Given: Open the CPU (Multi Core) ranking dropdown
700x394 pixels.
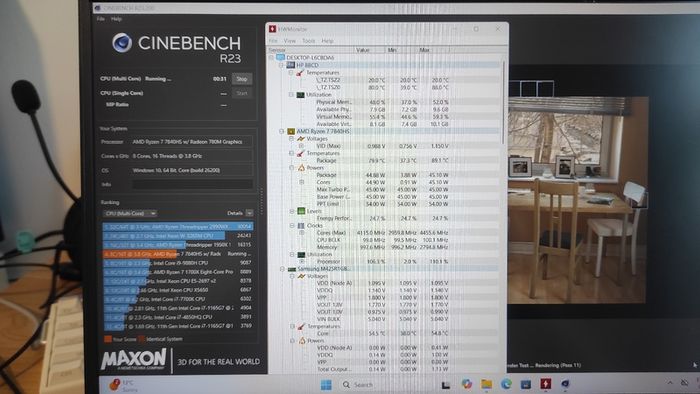Looking at the screenshot, I should coord(130,213).
